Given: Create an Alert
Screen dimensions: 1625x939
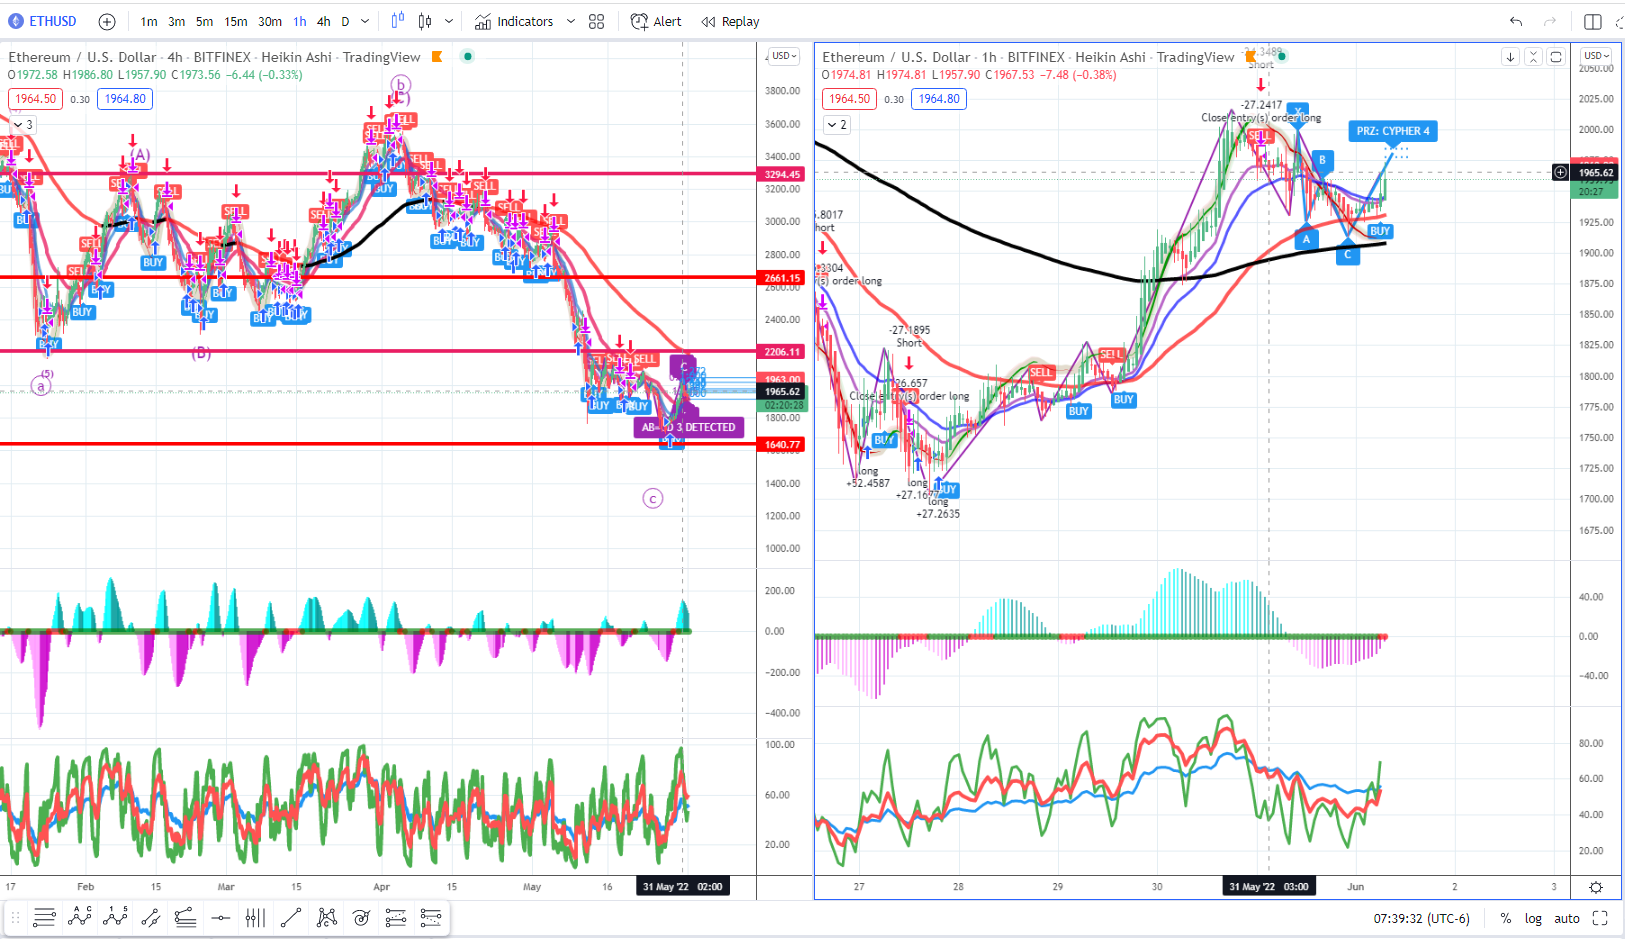Looking at the screenshot, I should pyautogui.click(x=656, y=21).
